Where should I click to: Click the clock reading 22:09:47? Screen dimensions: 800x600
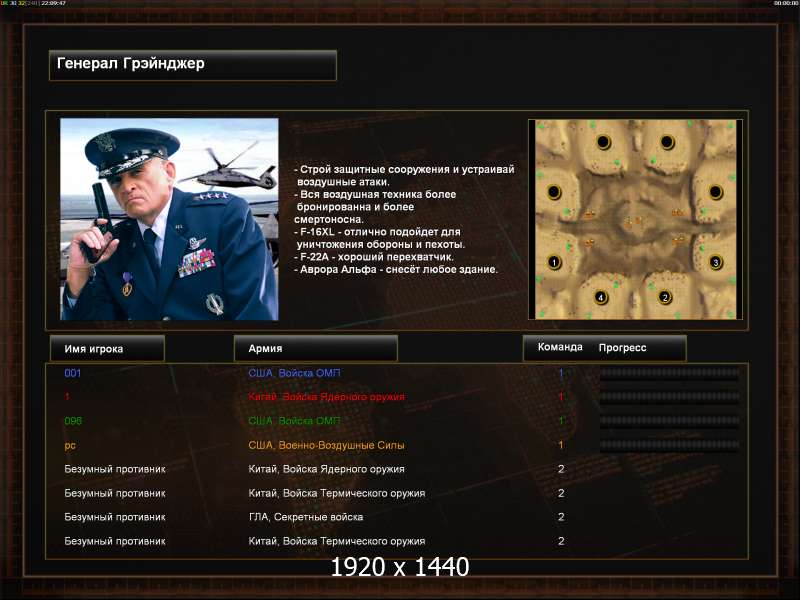tap(54, 3)
